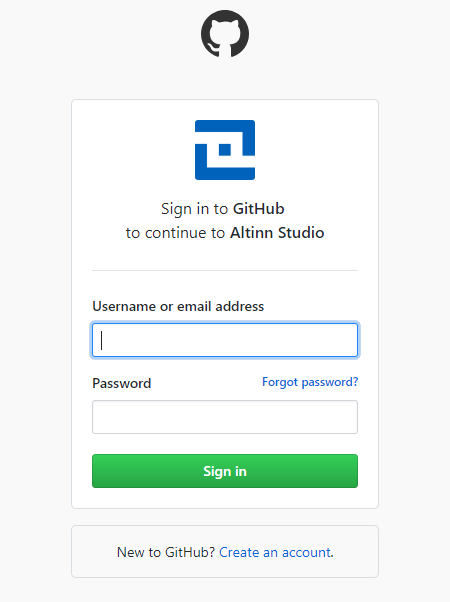Screen dimensions: 450x602
Task: Open the Forgot password? link
Action: (310, 382)
